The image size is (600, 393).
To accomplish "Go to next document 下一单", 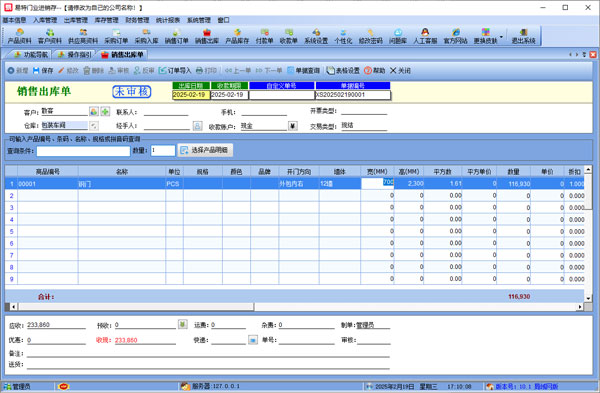I will tap(269, 70).
